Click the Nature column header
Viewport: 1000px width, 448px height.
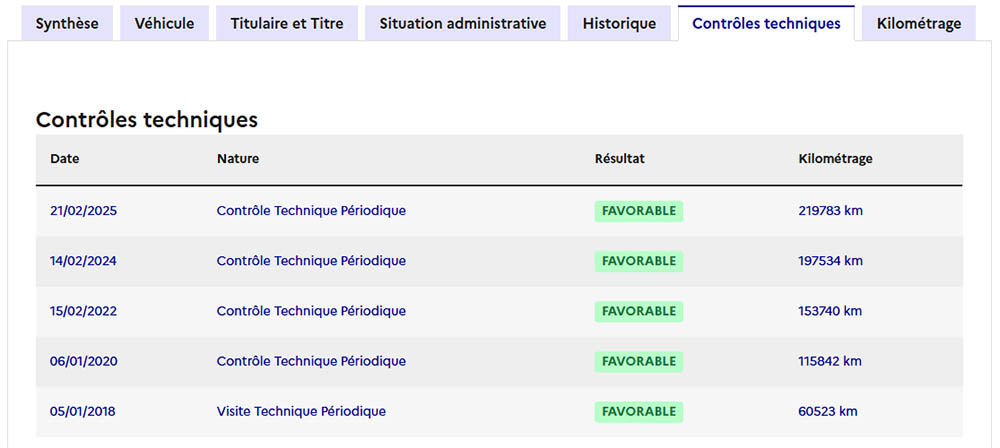click(238, 159)
